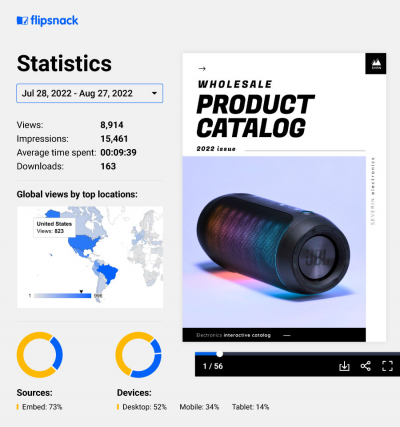Screen dimensions: 400x427
Task: Click the Embed: 73% legend entry
Action: 39,407
